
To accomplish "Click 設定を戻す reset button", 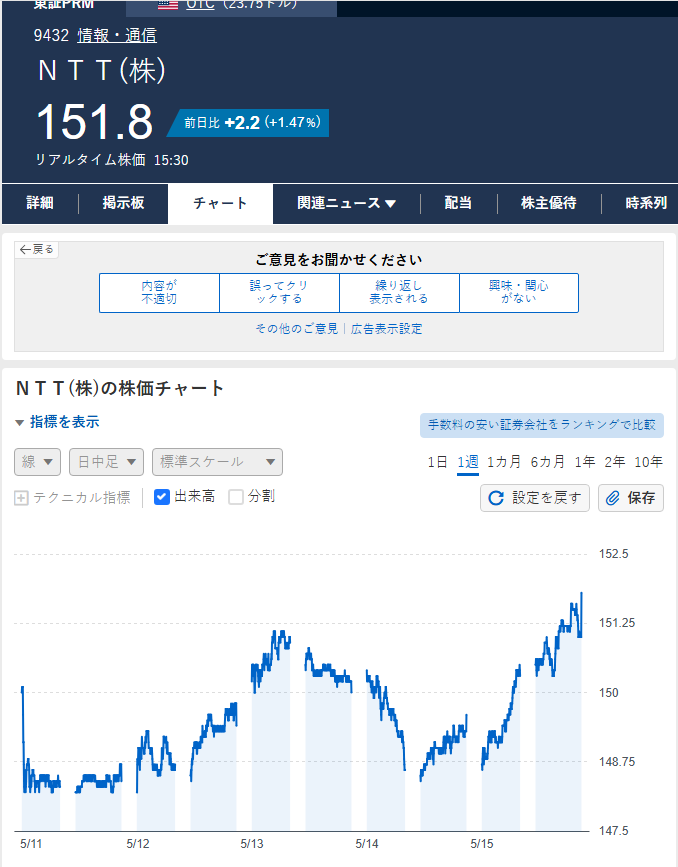I will [535, 498].
